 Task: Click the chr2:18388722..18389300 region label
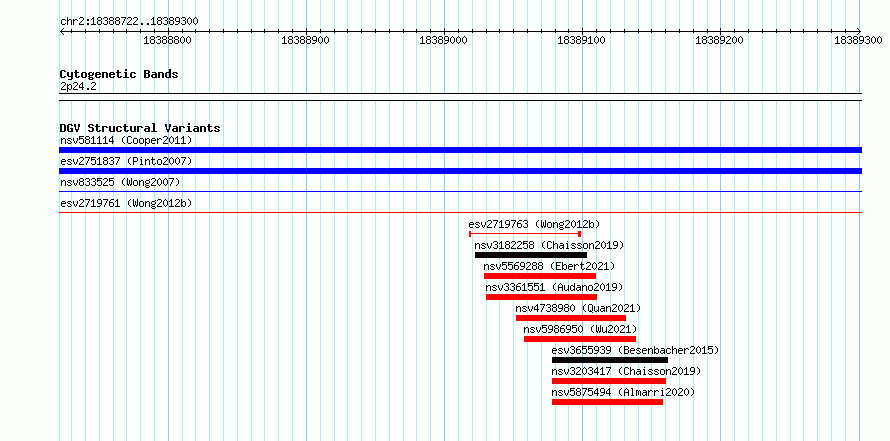click(x=129, y=22)
